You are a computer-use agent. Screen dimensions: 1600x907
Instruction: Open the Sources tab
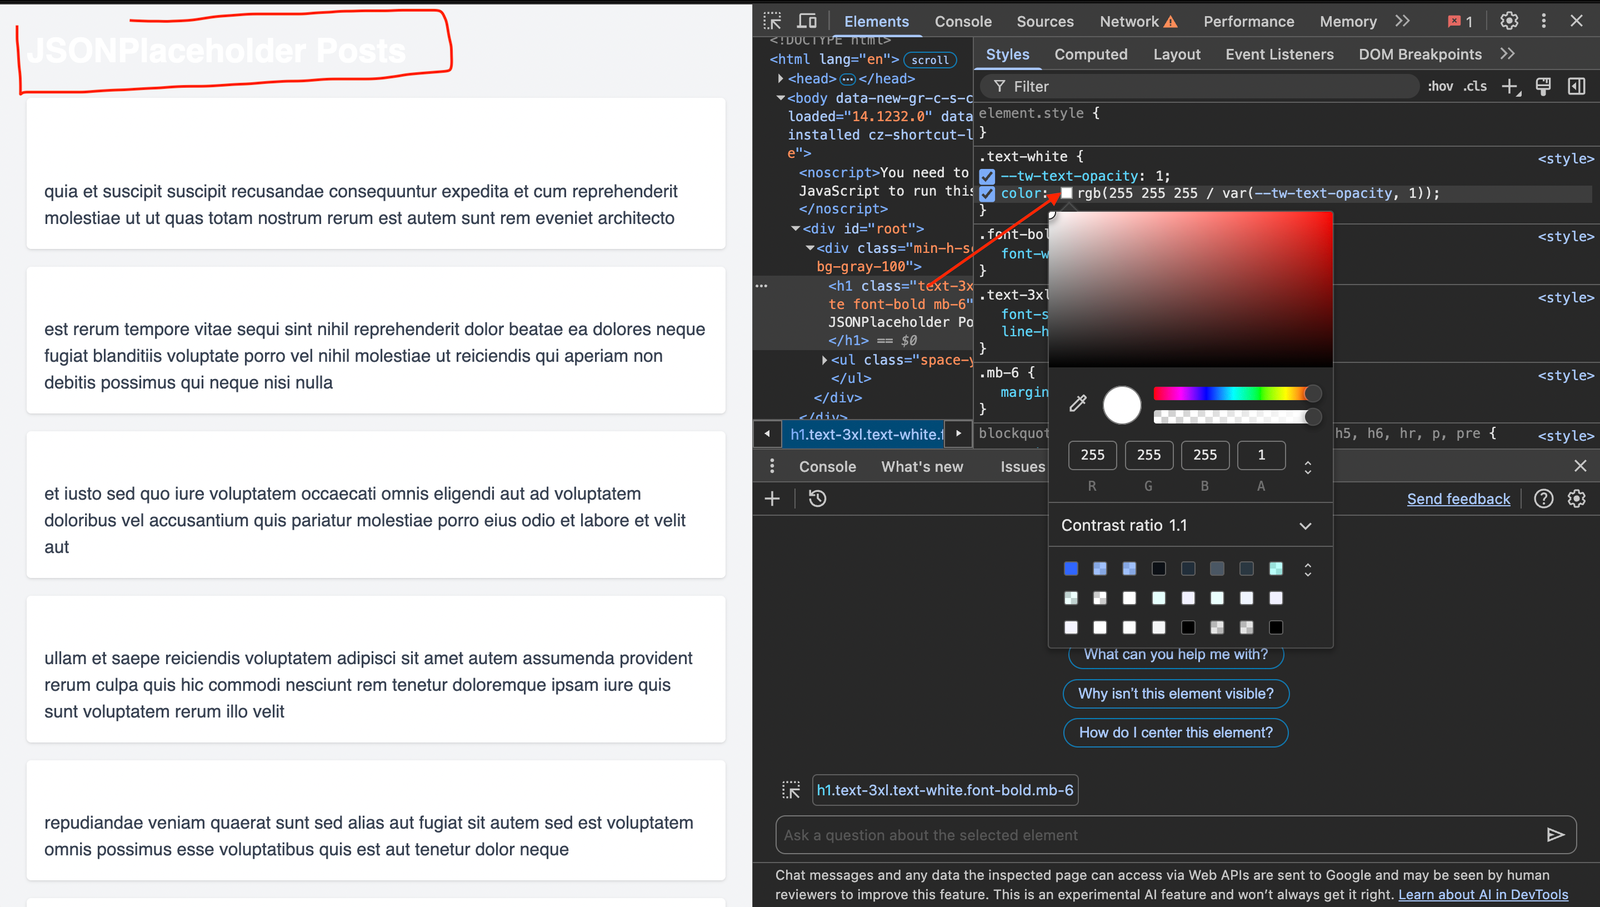(x=1045, y=21)
